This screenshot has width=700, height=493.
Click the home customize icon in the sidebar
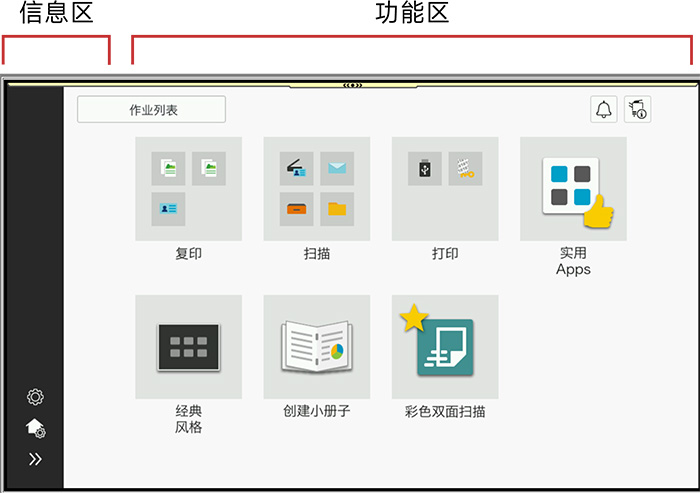[x=35, y=429]
